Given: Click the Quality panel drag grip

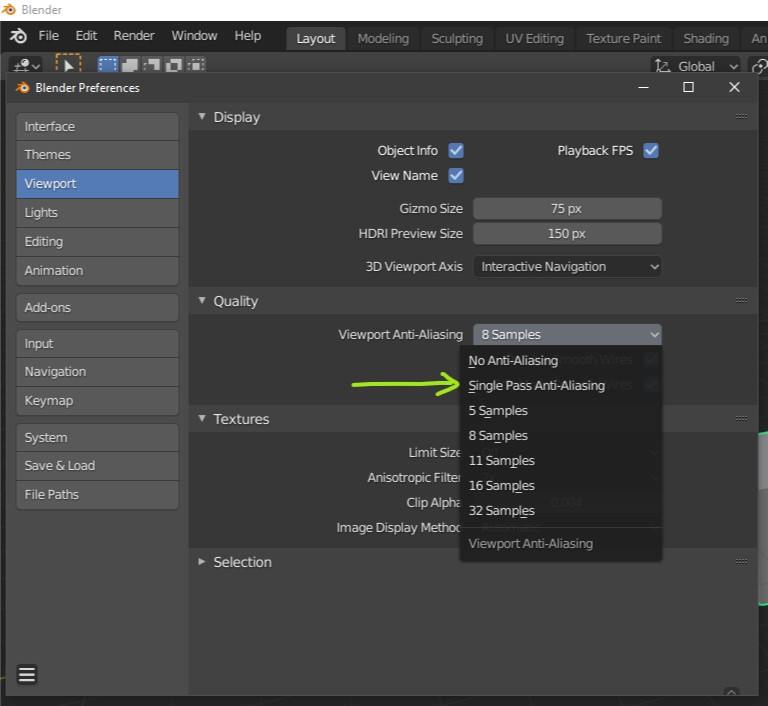Looking at the screenshot, I should click(x=742, y=300).
